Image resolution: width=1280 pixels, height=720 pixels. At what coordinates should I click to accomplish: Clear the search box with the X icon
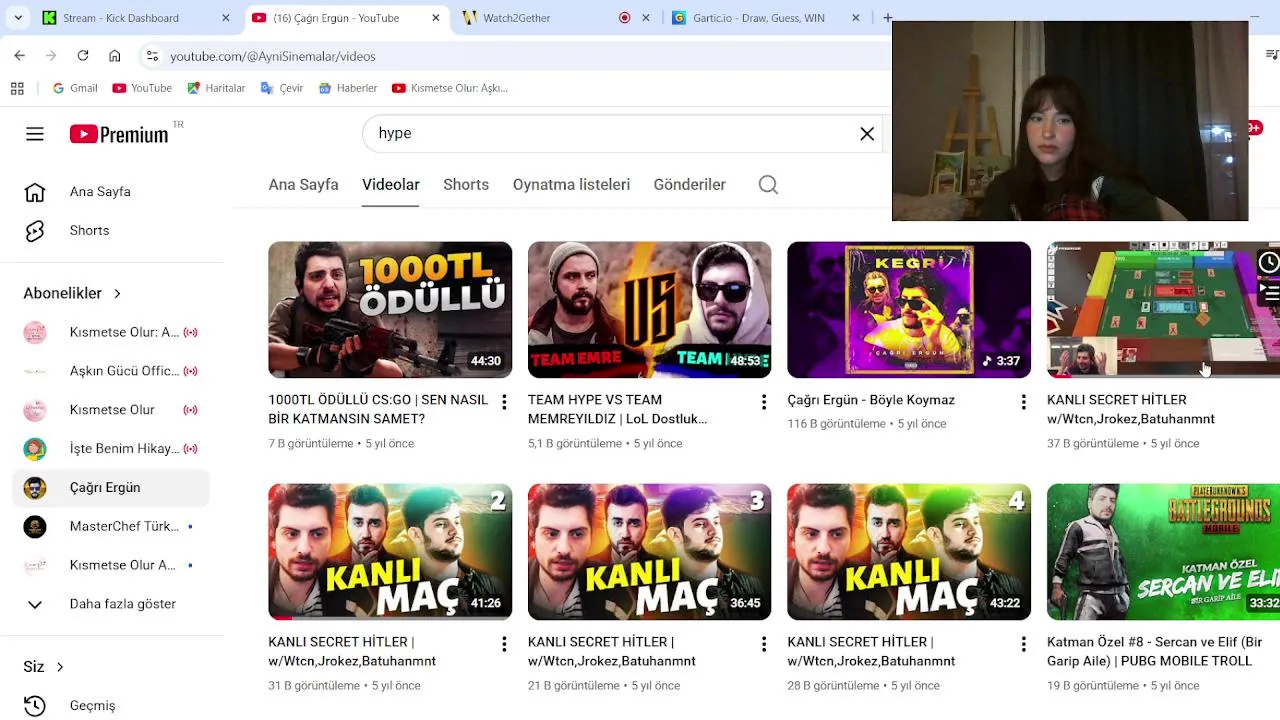pyautogui.click(x=867, y=133)
